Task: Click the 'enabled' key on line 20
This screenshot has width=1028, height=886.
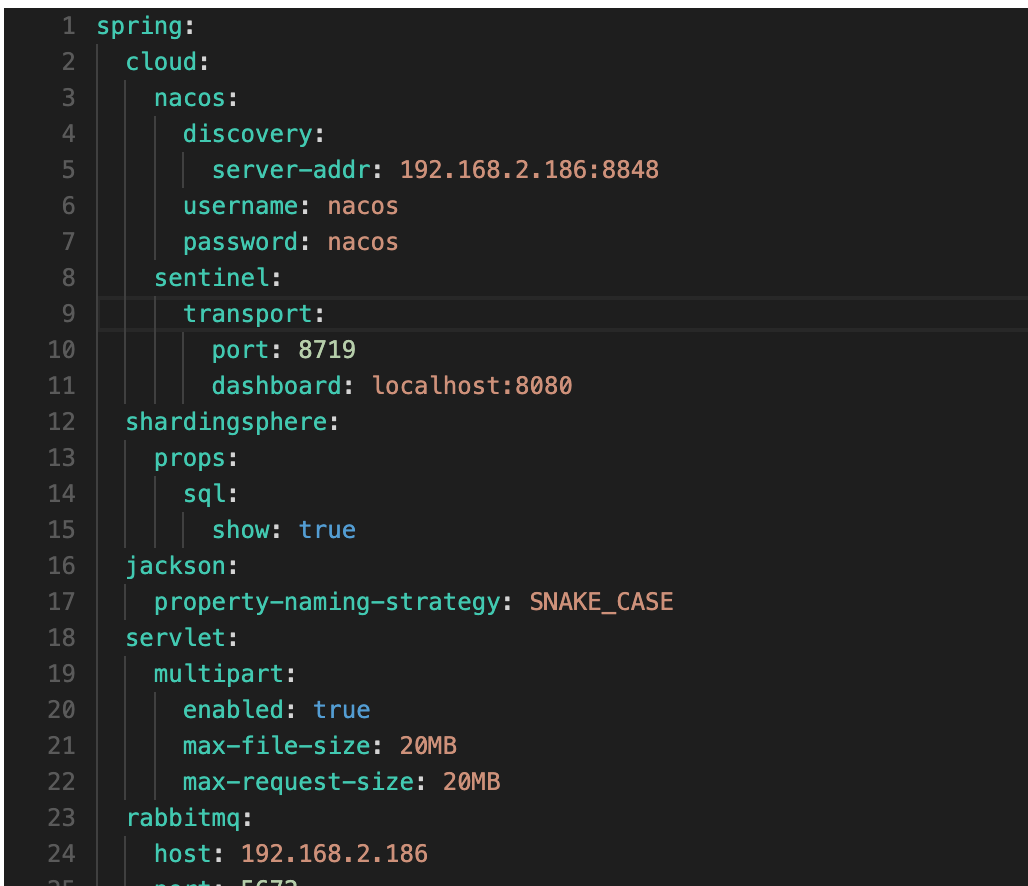Action: click(233, 710)
